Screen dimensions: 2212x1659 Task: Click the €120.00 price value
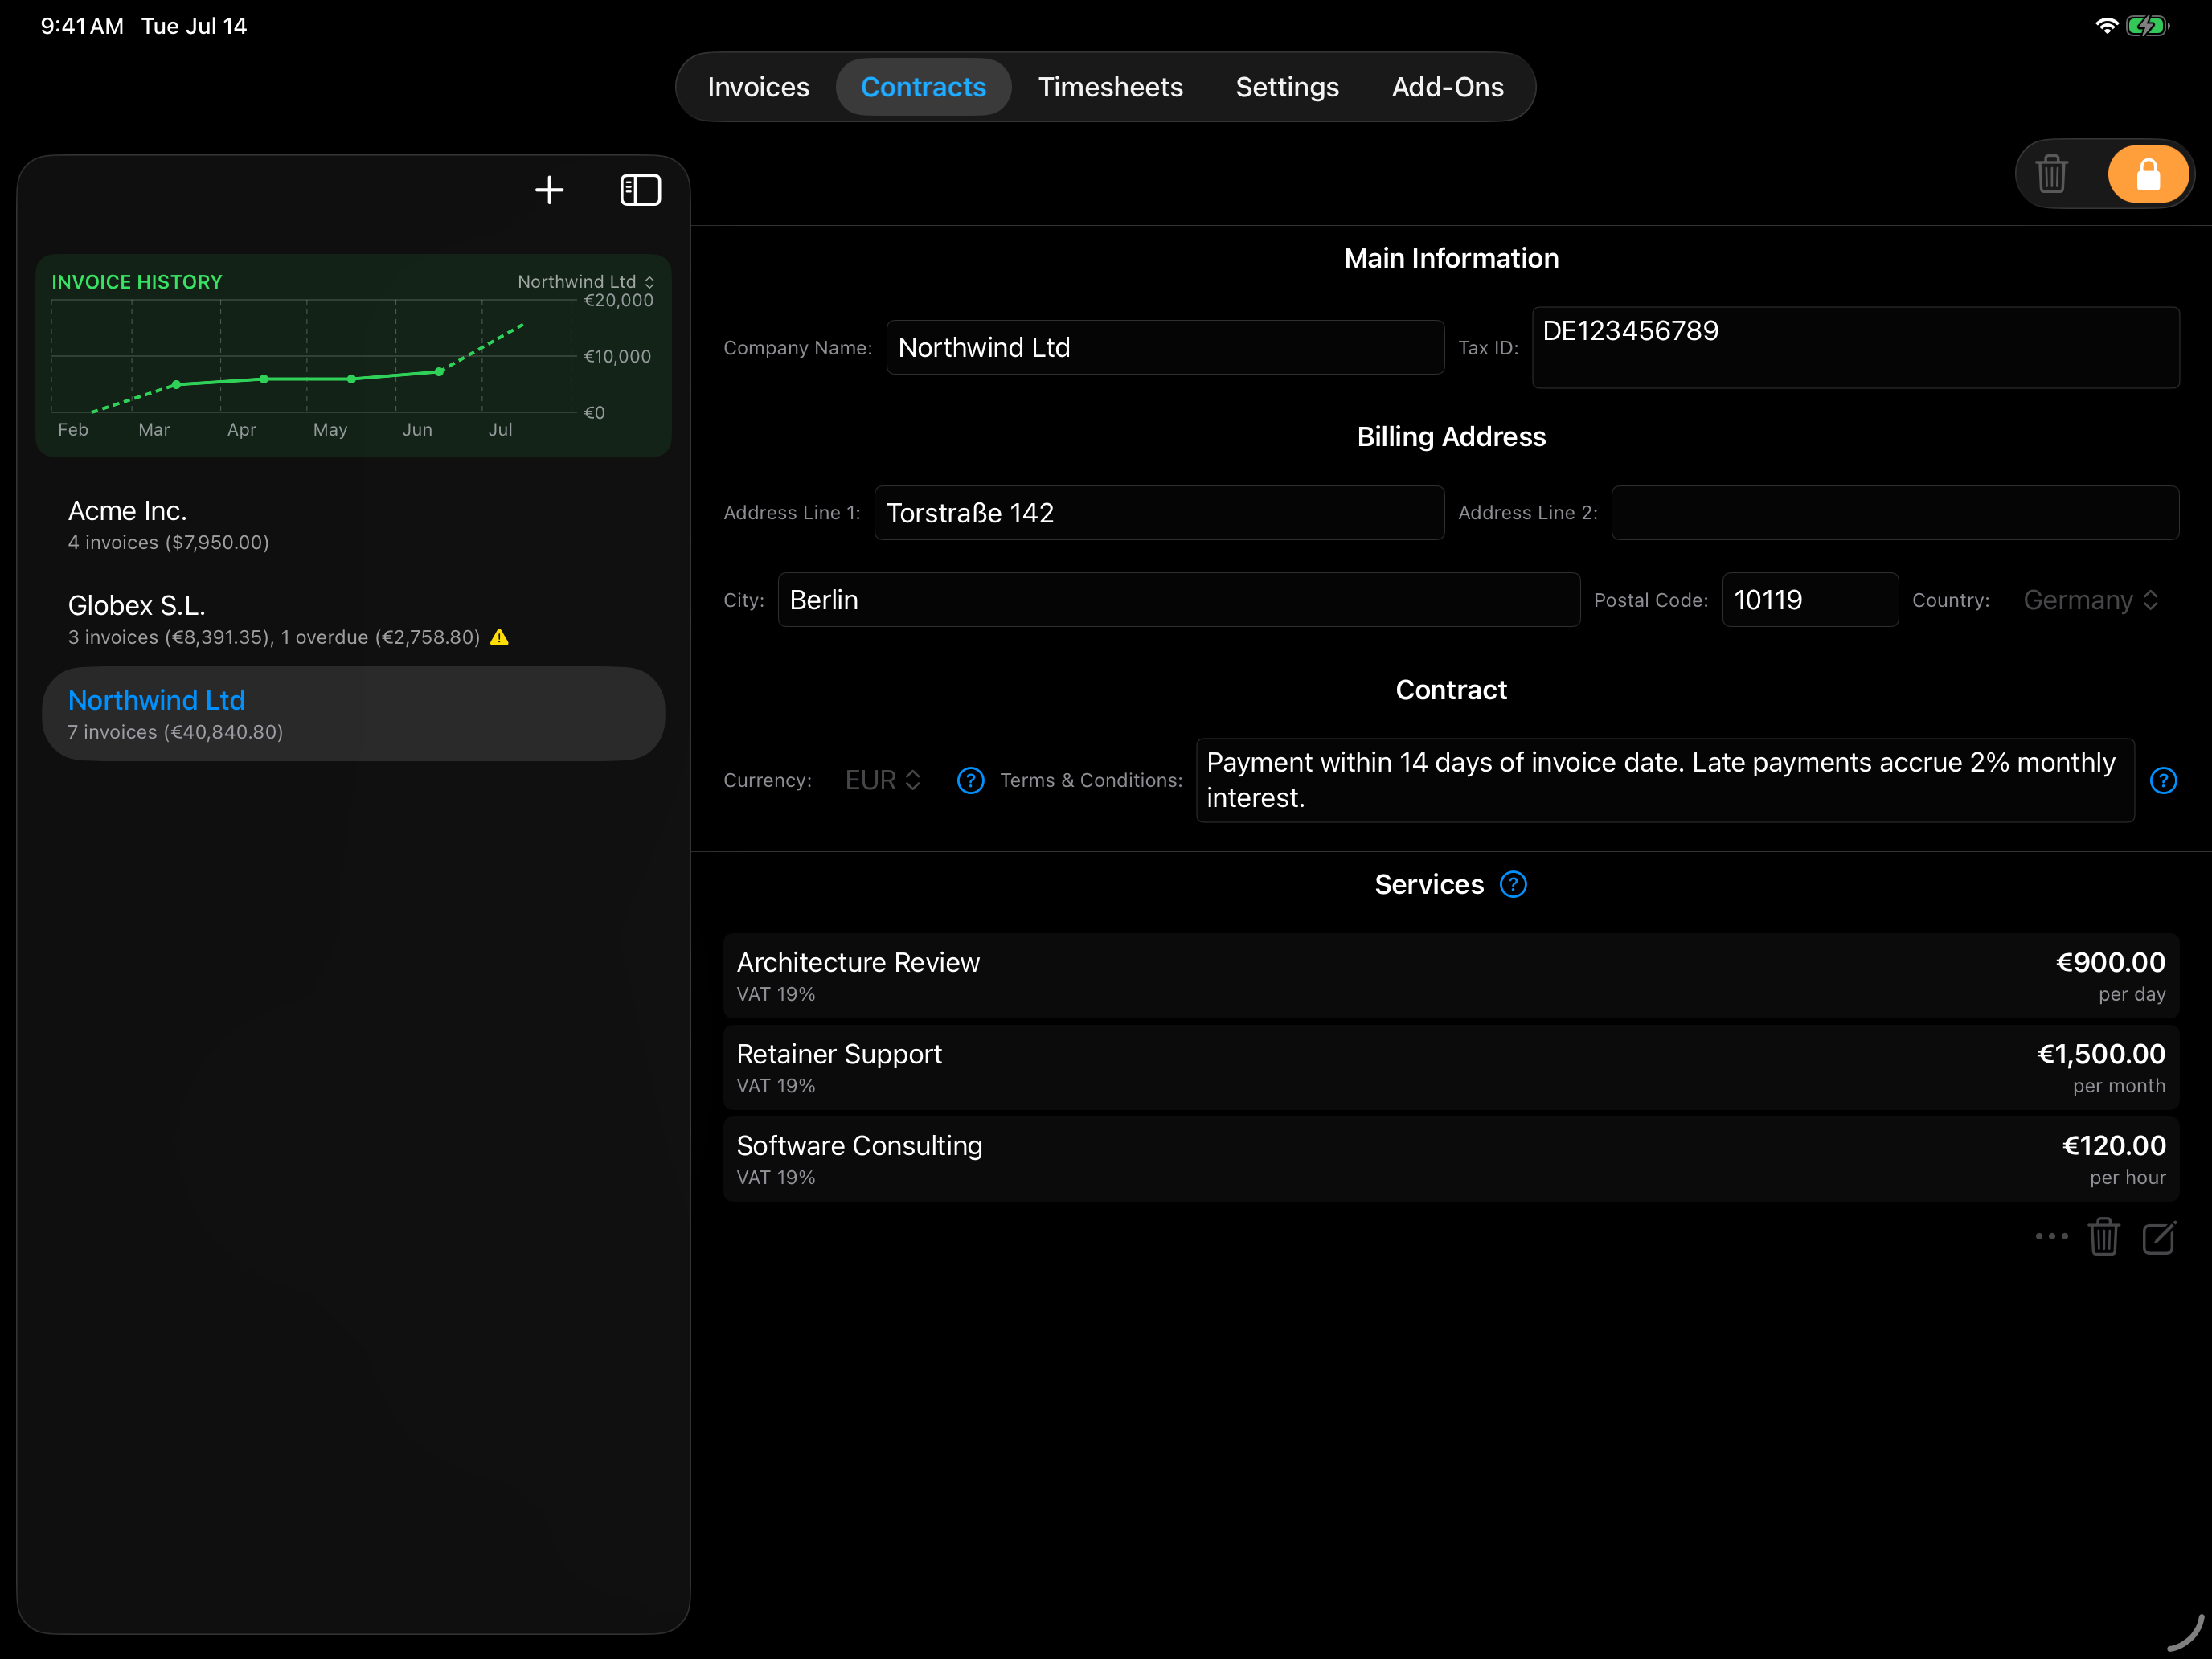[x=2114, y=1145]
